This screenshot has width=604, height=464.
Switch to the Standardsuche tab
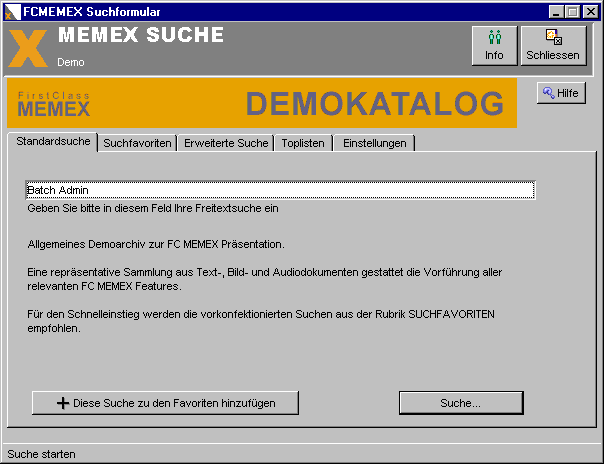(x=53, y=142)
